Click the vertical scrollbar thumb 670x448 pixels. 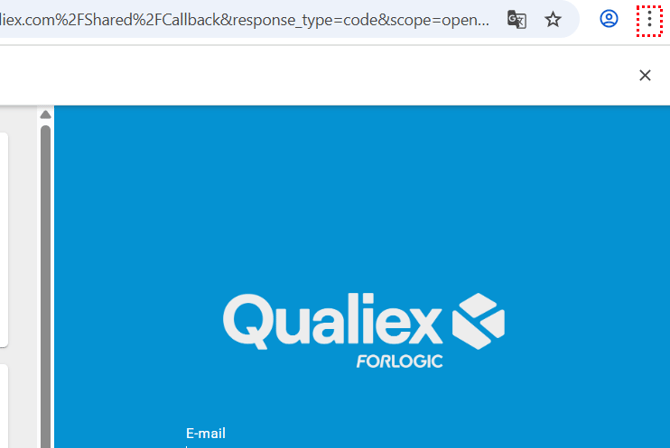tap(45, 286)
